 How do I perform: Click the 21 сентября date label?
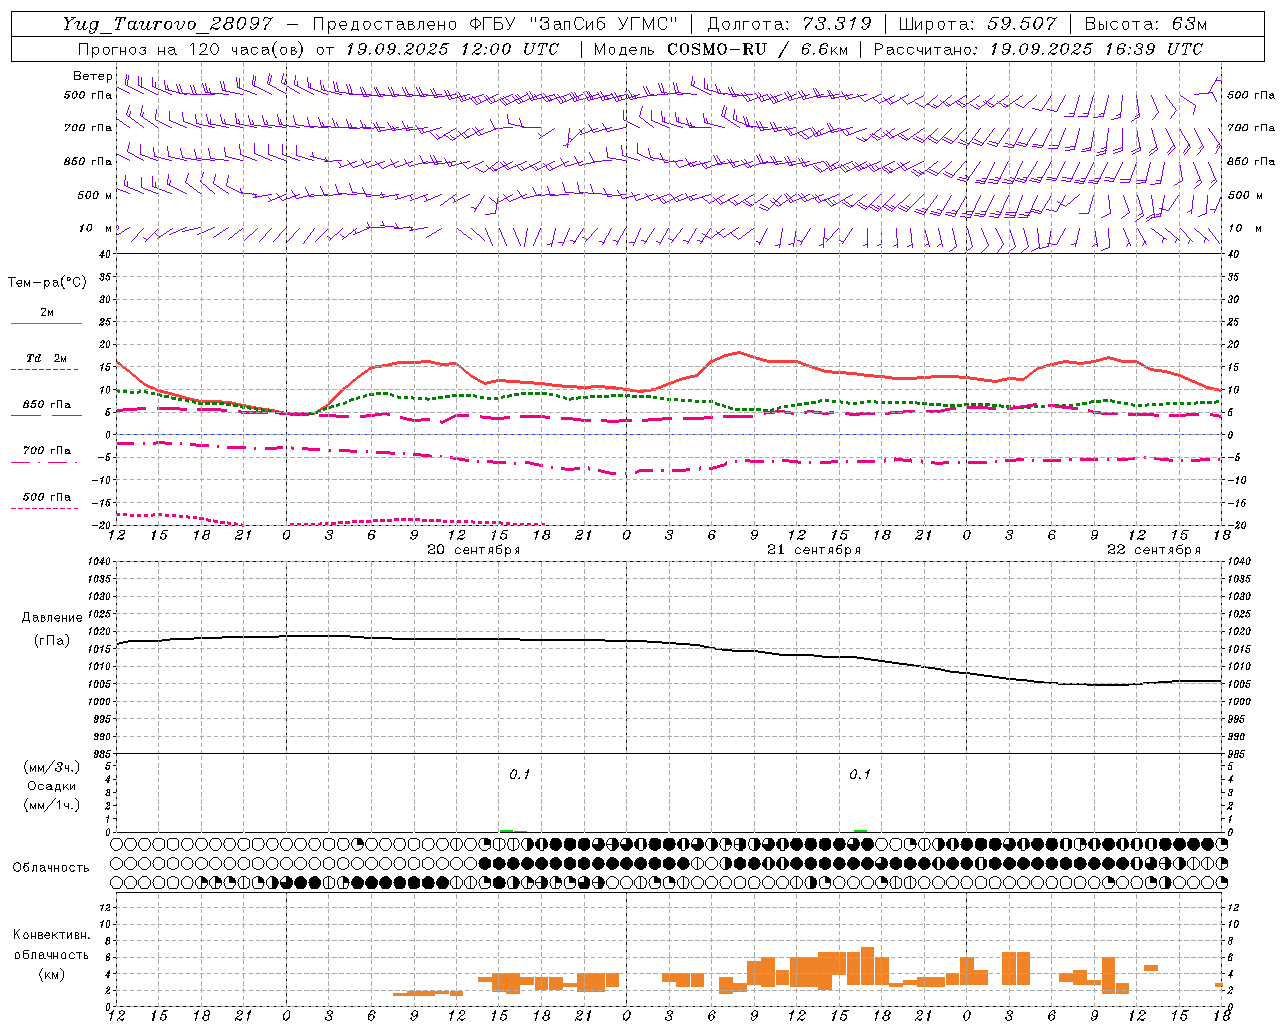click(814, 550)
